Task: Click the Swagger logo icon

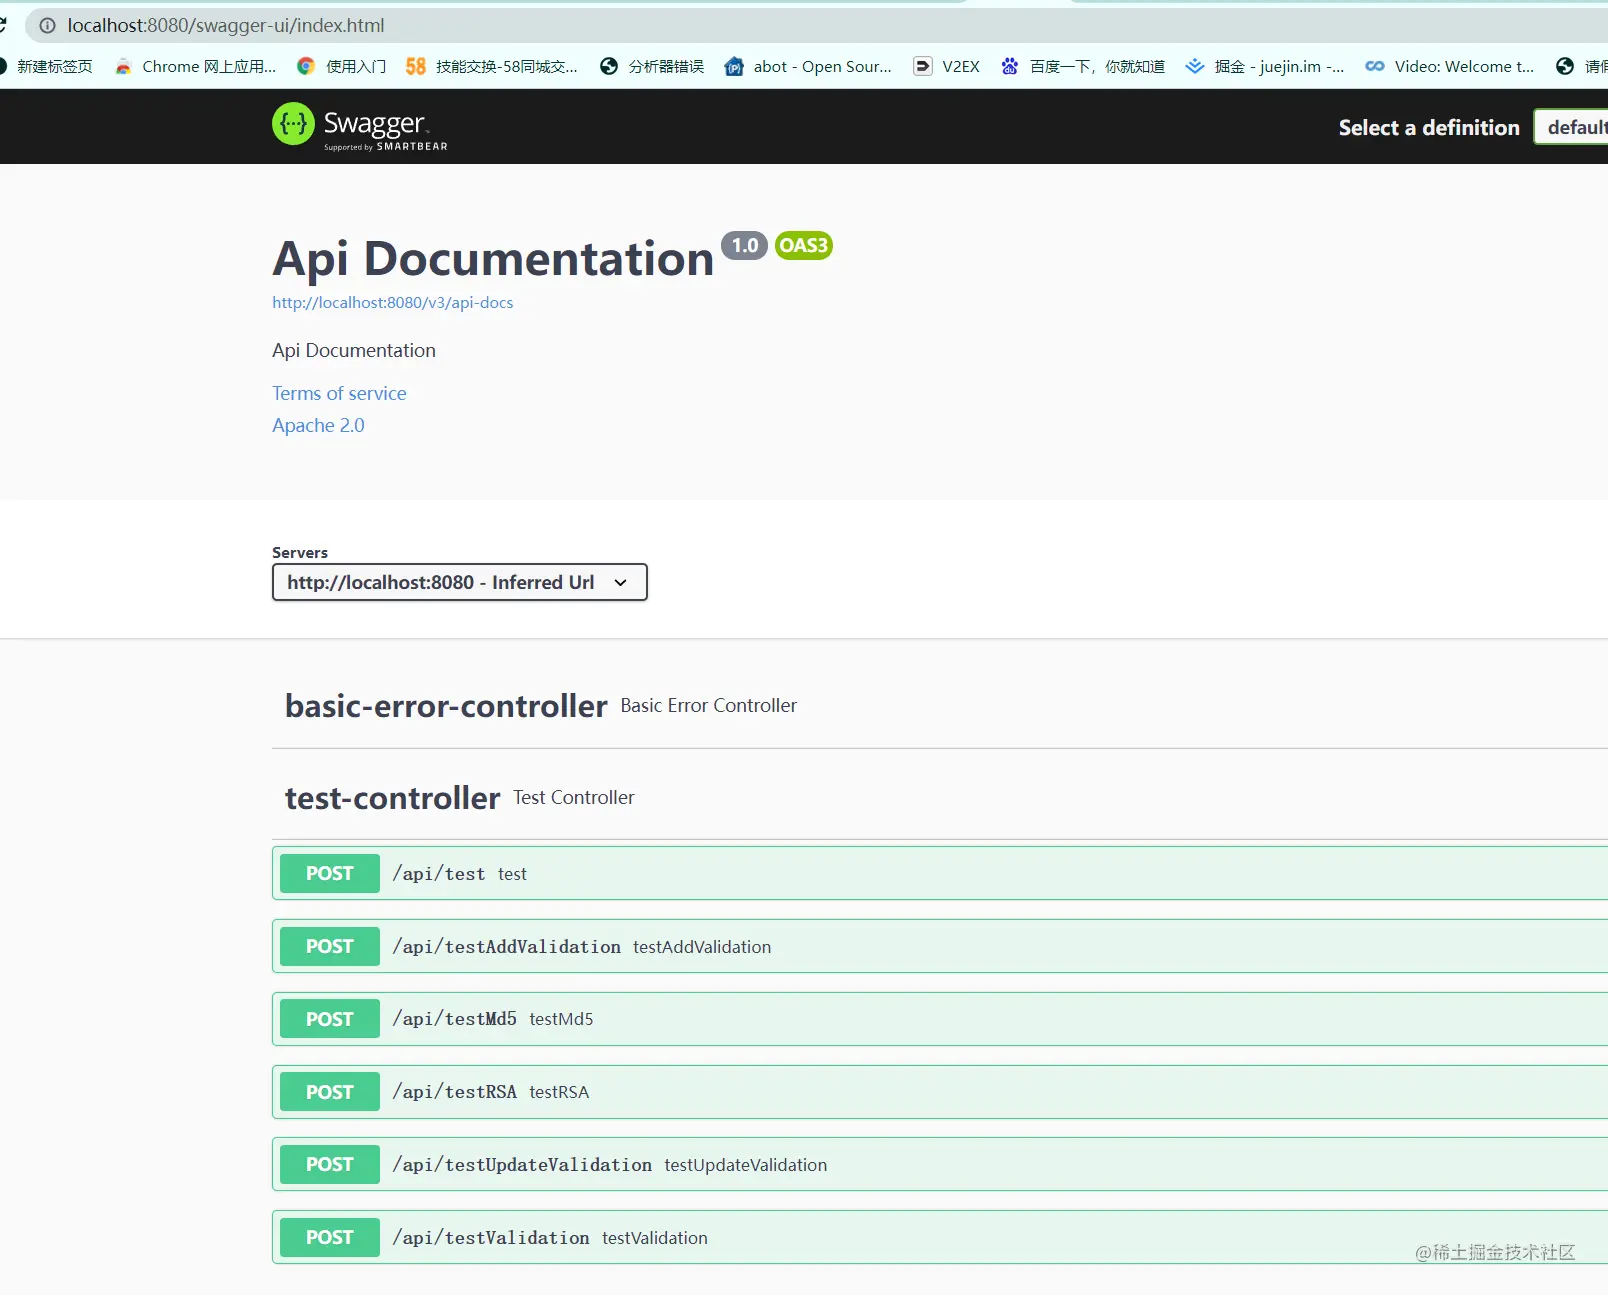Action: (293, 124)
